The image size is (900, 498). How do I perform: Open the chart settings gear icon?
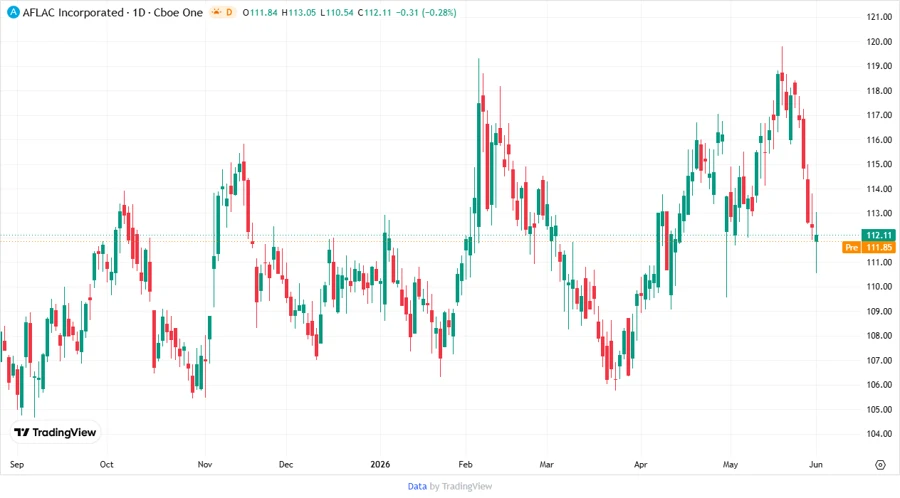point(880,465)
